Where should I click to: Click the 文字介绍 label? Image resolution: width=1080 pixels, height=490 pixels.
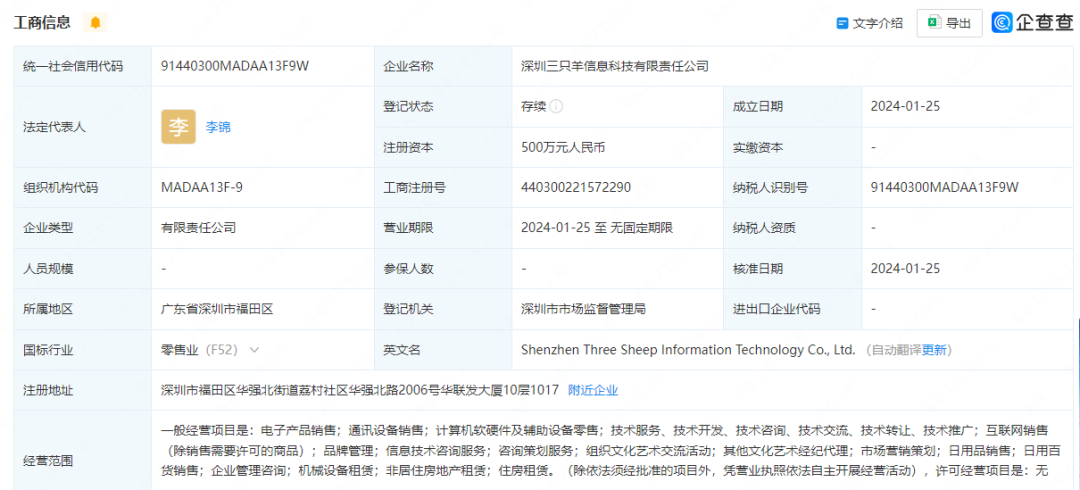(878, 23)
